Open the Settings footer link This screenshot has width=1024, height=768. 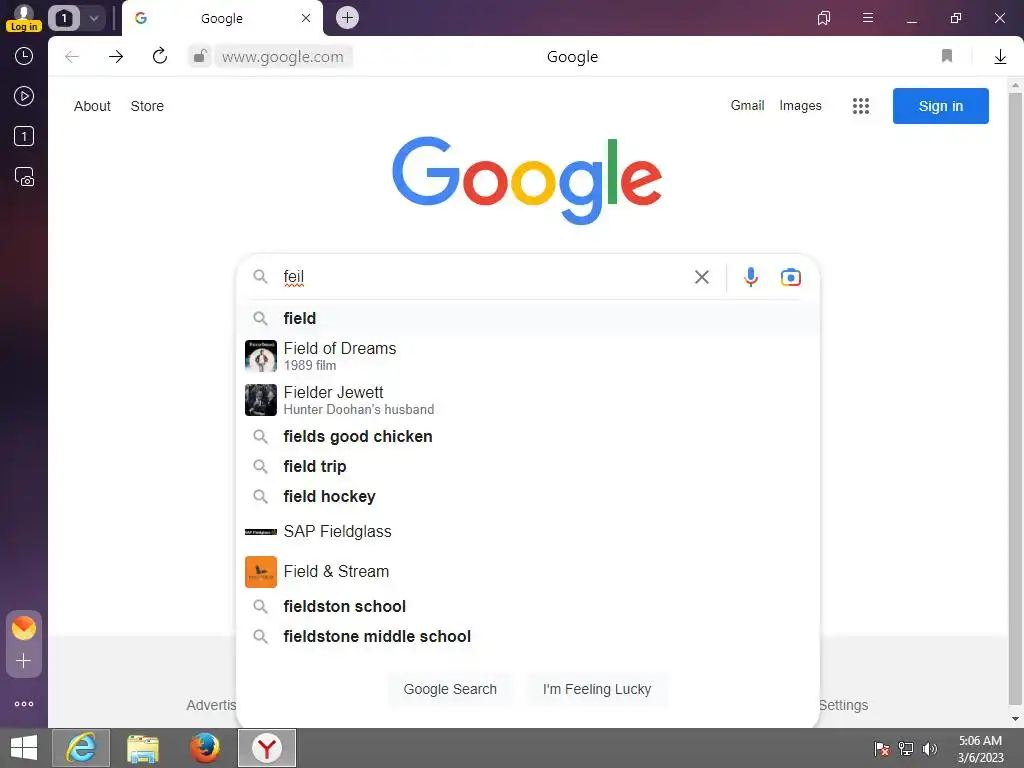pyautogui.click(x=843, y=705)
